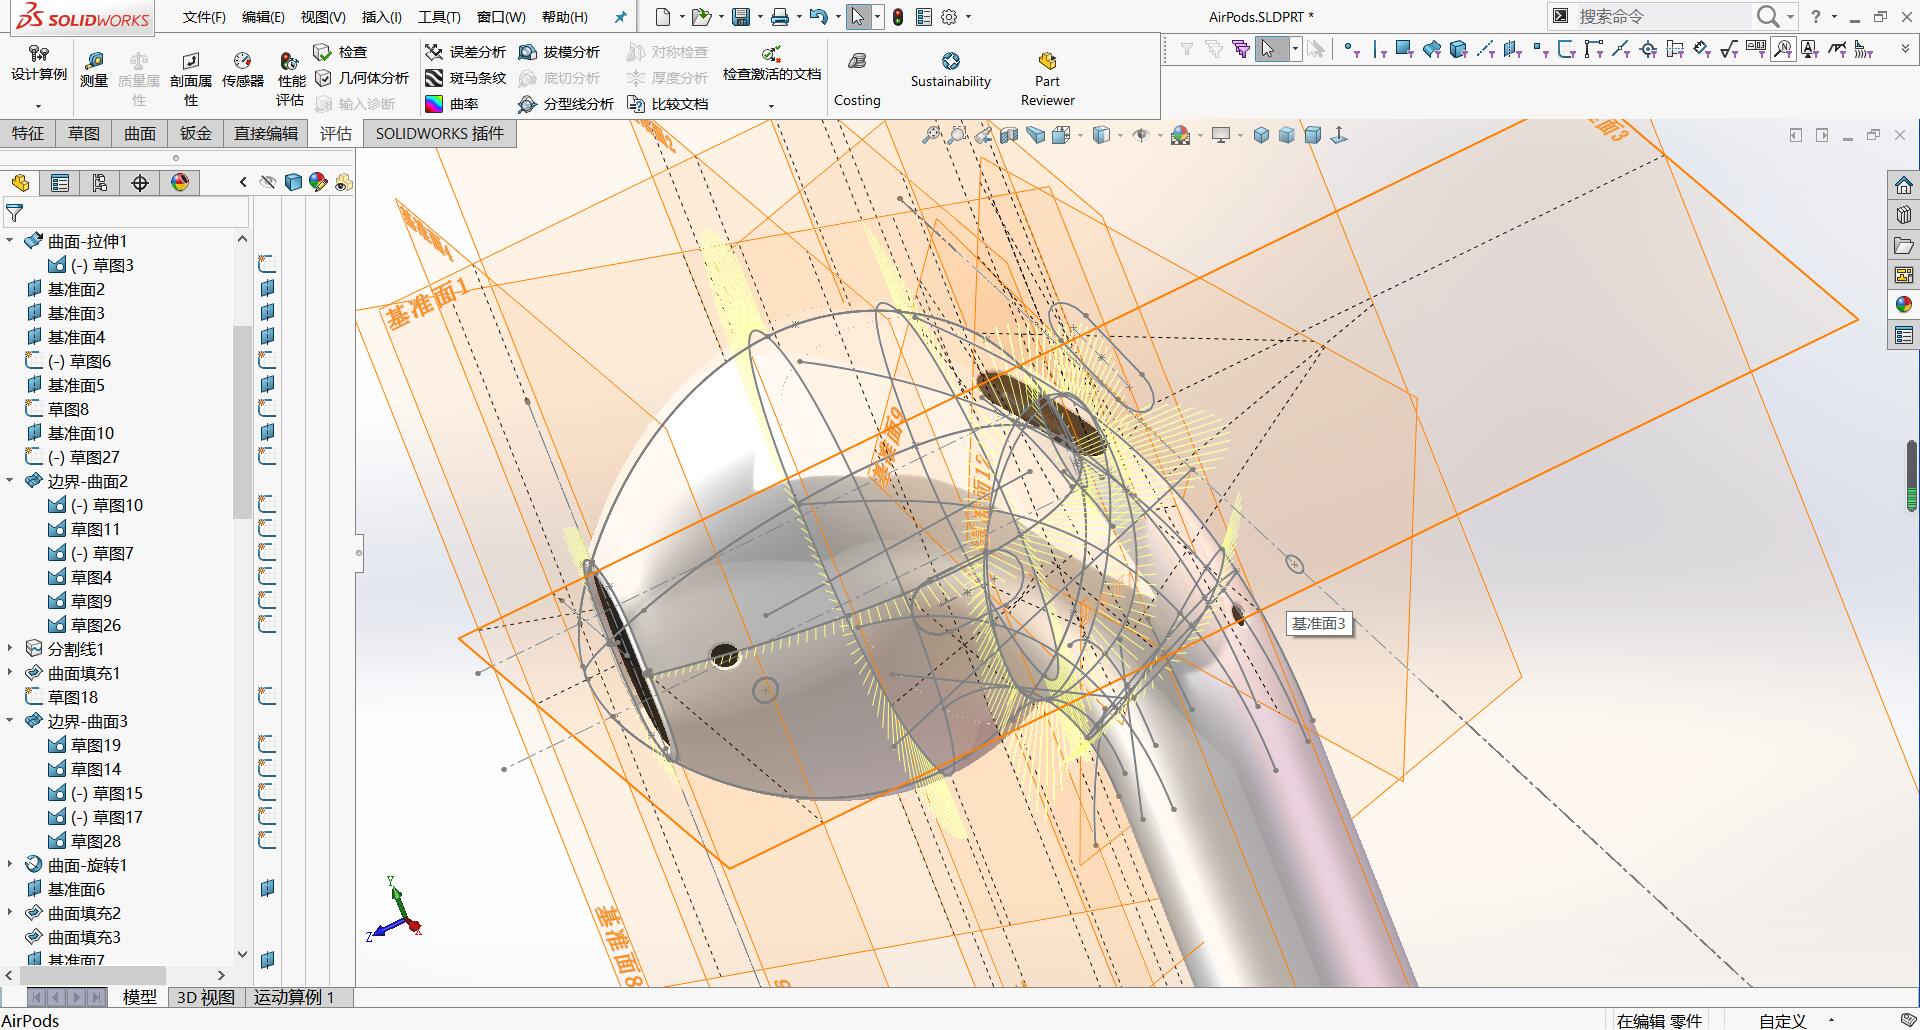This screenshot has width=1920, height=1030.
Task: Open the DimXpertManager tab icon
Action: [140, 183]
